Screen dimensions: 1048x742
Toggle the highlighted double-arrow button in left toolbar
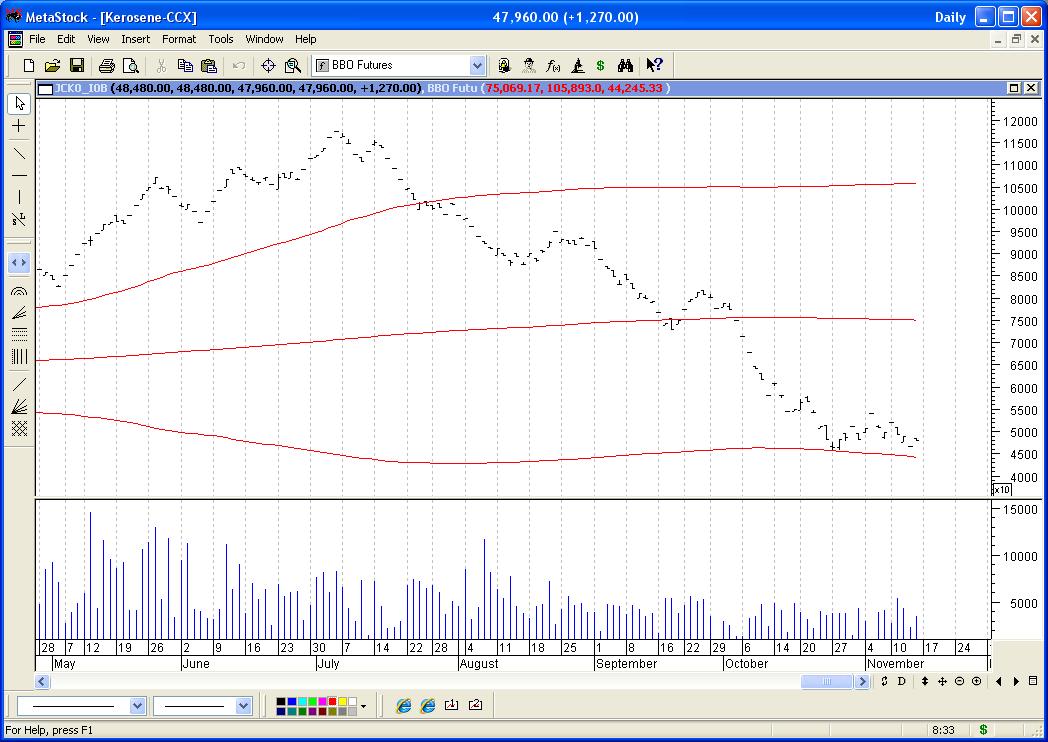pos(18,263)
